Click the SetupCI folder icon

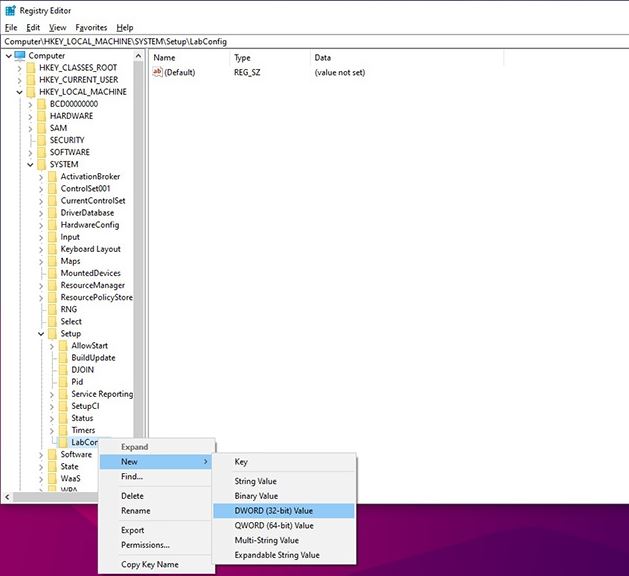(63, 406)
